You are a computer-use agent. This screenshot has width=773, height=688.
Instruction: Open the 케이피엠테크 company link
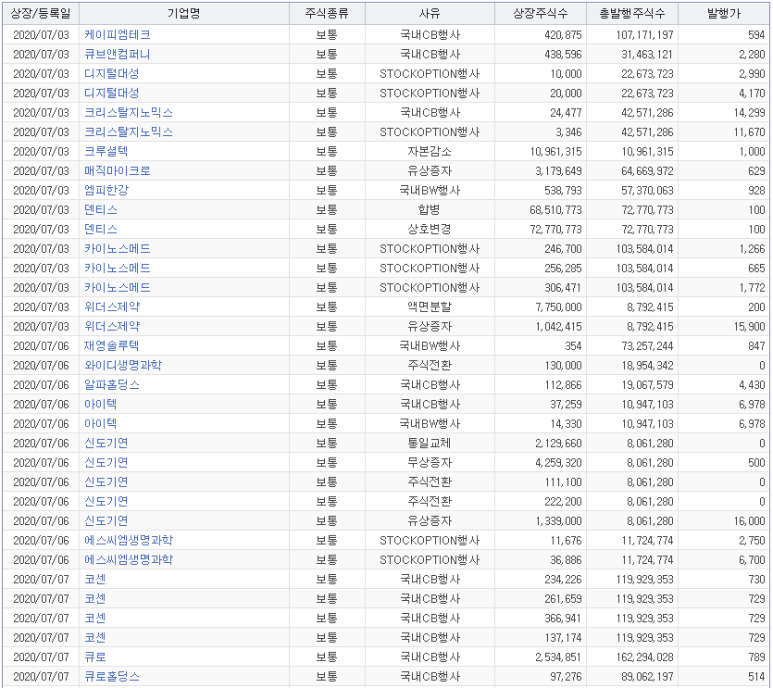pyautogui.click(x=117, y=34)
